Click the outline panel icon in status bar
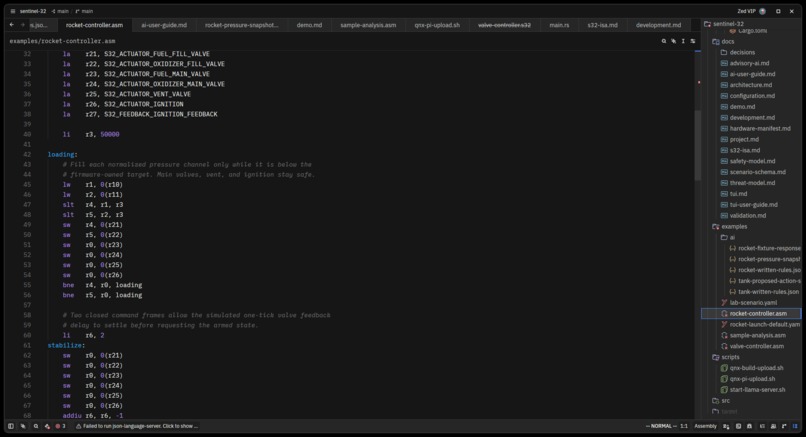806x437 pixels. point(762,426)
